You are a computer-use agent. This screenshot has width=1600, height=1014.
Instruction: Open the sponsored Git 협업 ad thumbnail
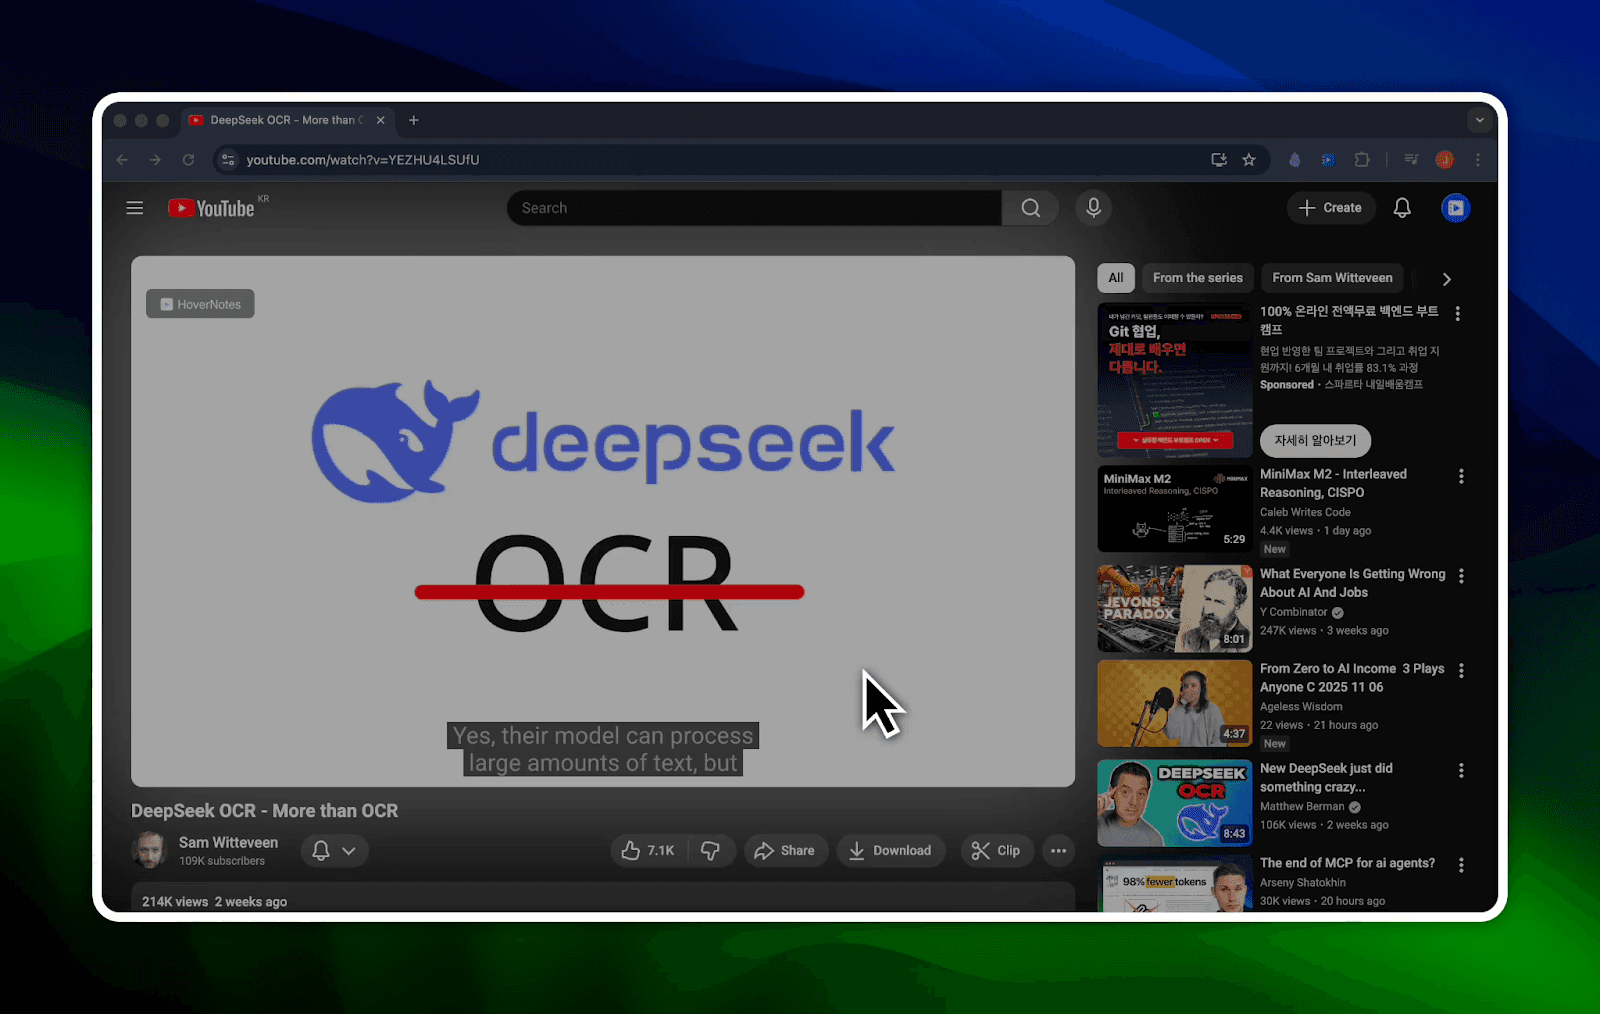click(1175, 380)
